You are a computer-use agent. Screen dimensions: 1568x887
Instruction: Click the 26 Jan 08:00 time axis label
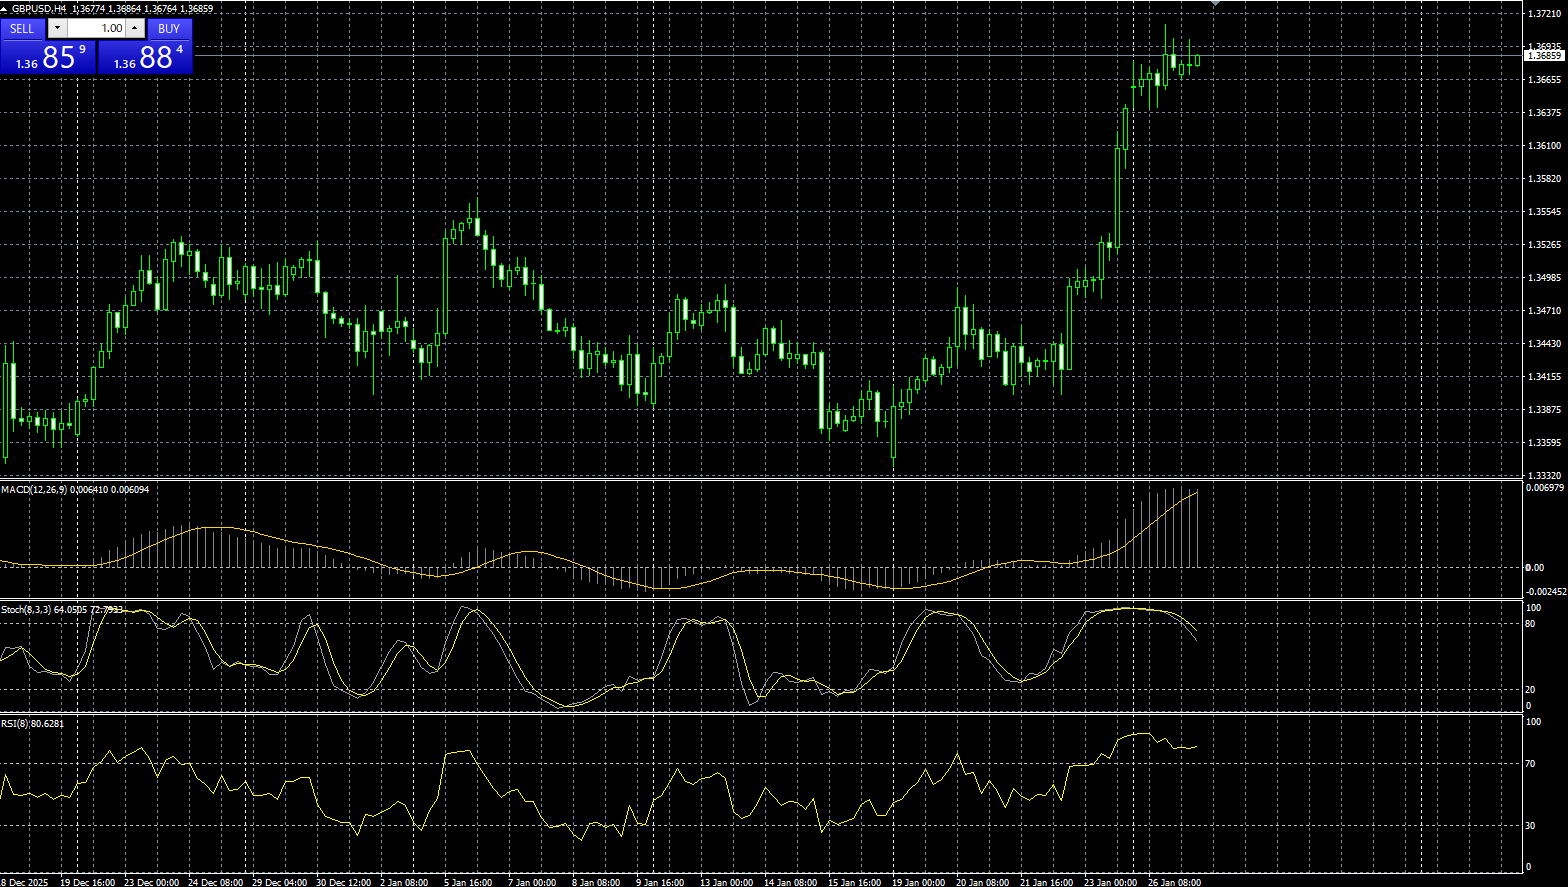[x=1174, y=882]
